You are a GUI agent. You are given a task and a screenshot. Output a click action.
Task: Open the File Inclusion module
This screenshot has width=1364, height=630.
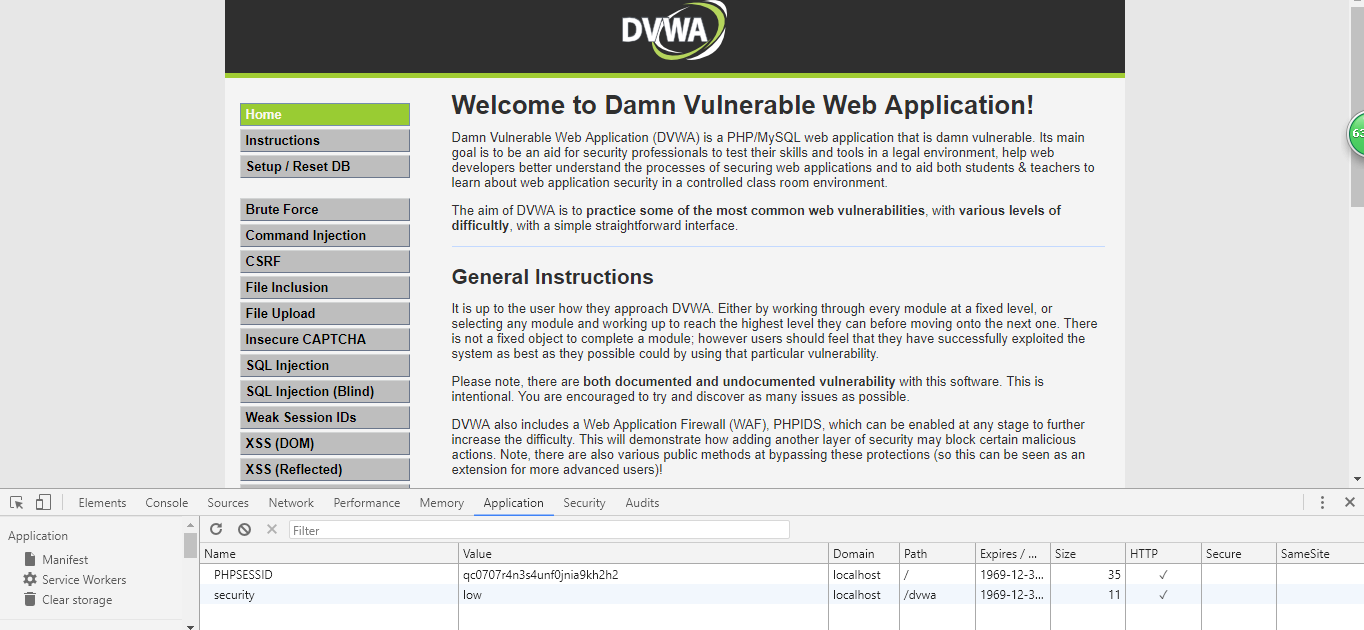pos(325,288)
